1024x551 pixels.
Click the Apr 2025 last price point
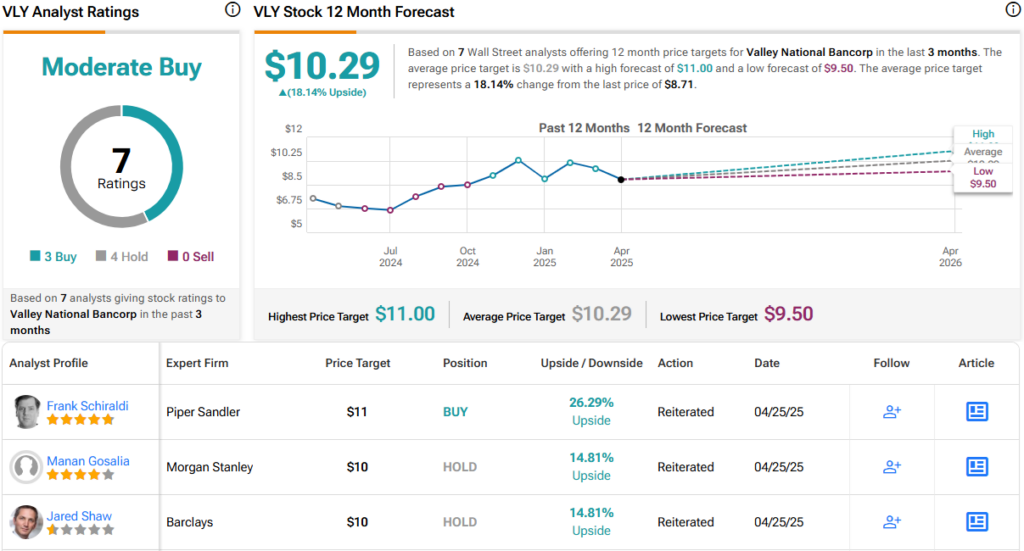click(x=621, y=180)
